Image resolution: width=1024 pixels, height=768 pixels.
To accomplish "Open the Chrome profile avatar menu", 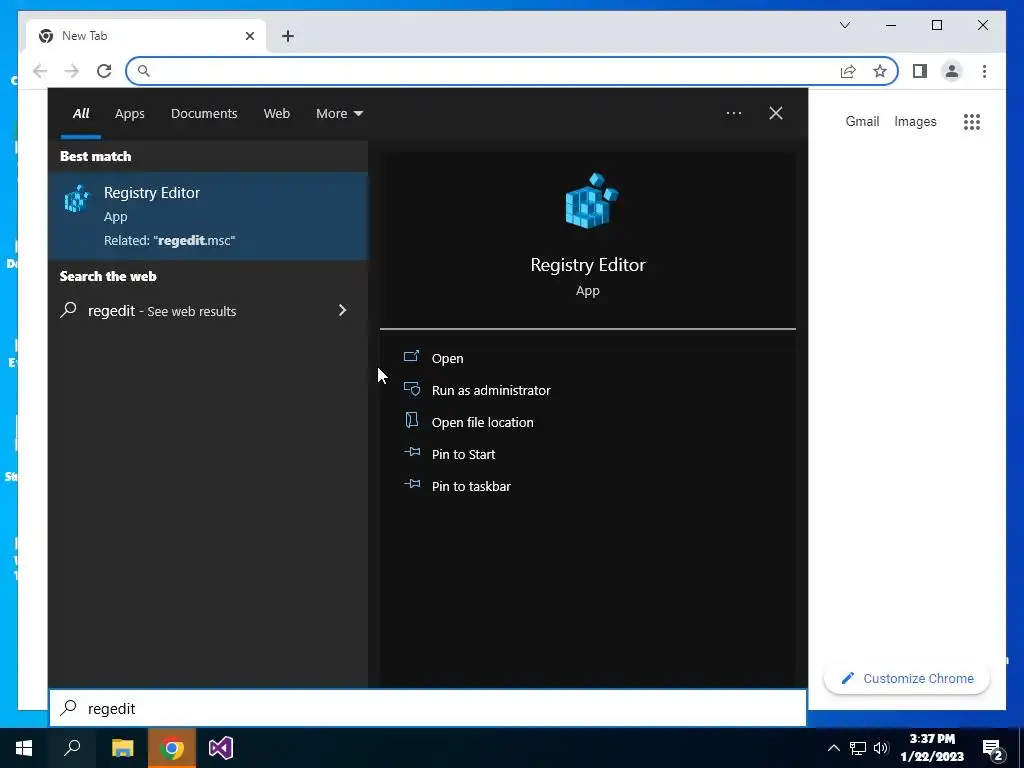I will (952, 71).
